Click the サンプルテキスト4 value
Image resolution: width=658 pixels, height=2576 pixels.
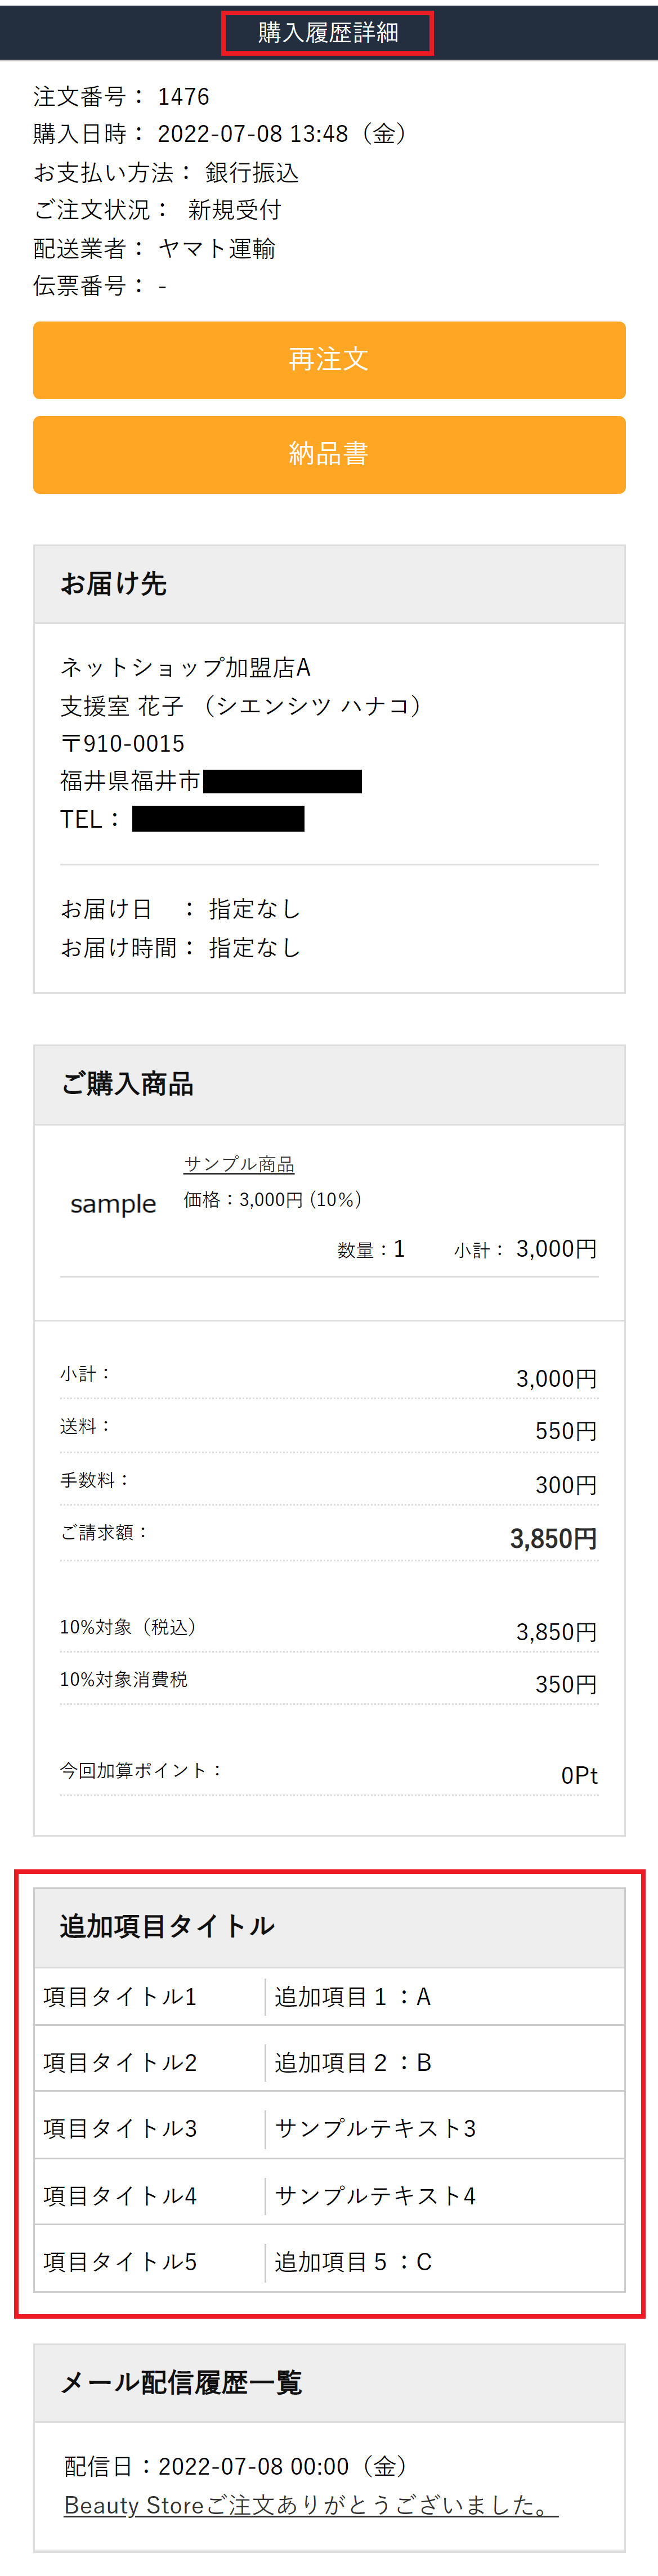click(375, 2195)
